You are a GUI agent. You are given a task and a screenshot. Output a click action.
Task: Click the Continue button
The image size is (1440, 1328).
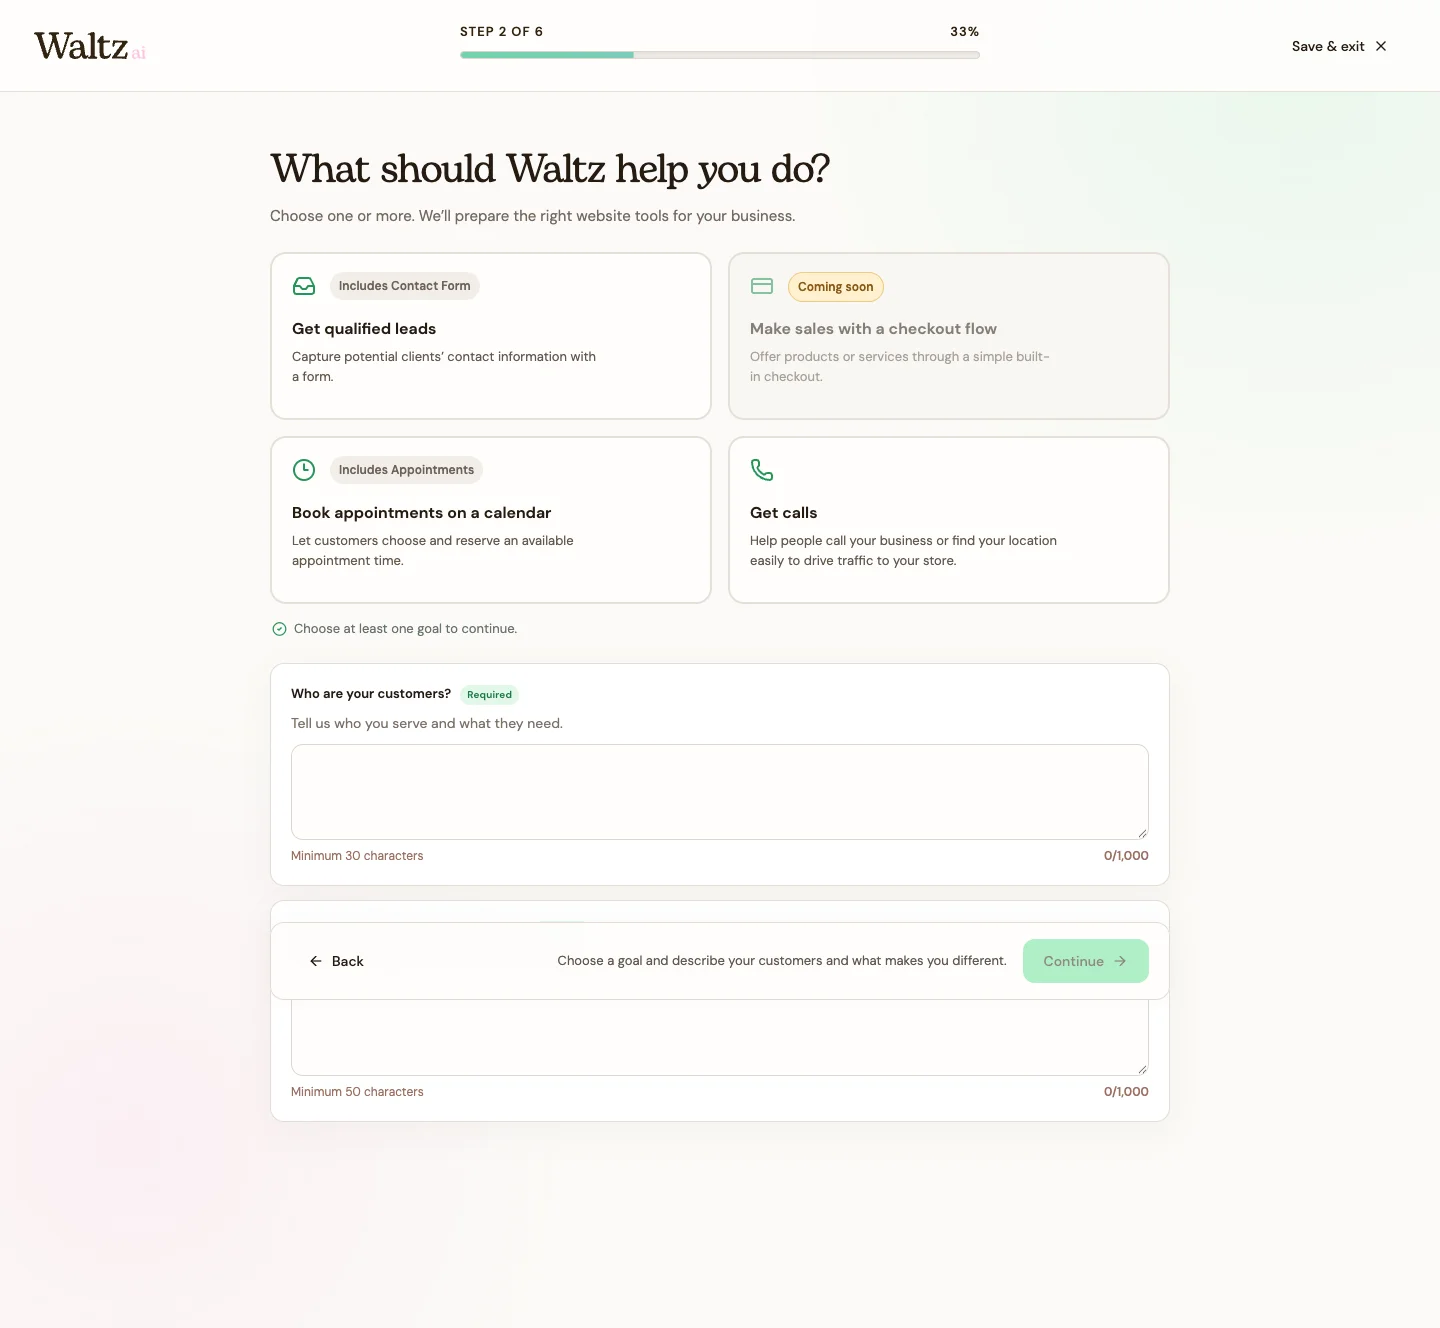click(1086, 961)
